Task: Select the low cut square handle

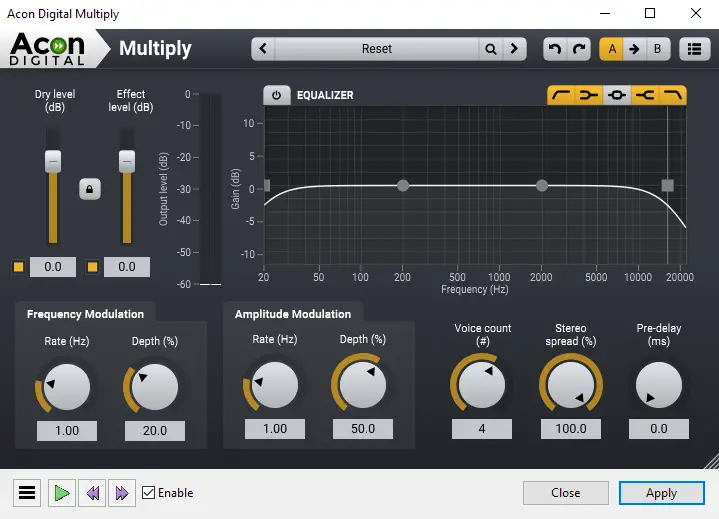Action: coord(267,185)
